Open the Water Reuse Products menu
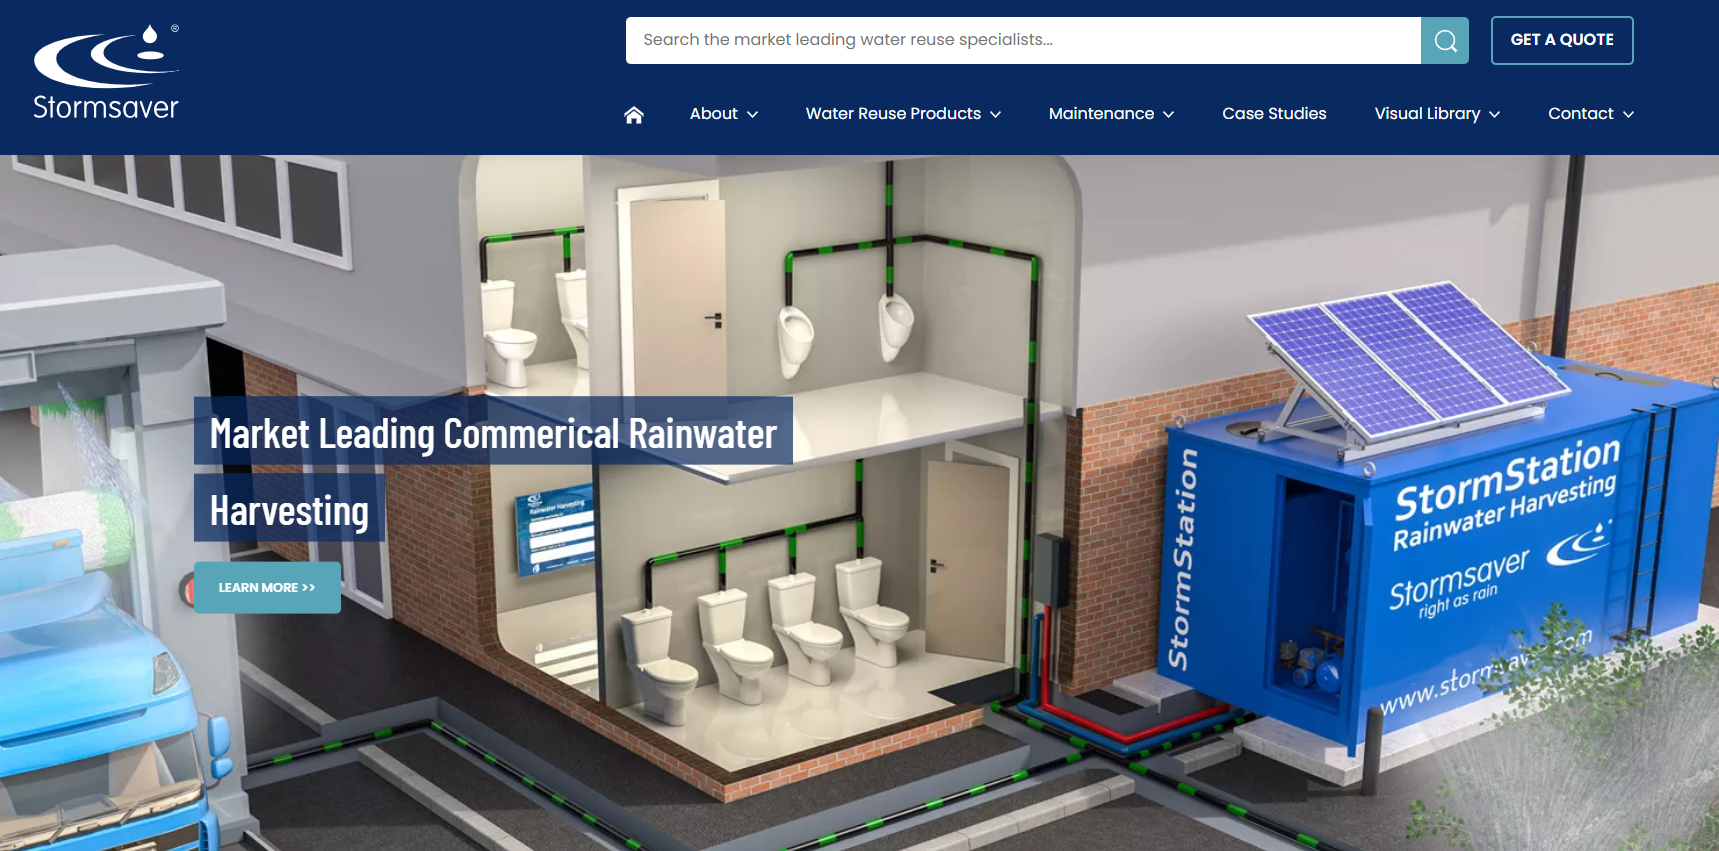 [893, 114]
